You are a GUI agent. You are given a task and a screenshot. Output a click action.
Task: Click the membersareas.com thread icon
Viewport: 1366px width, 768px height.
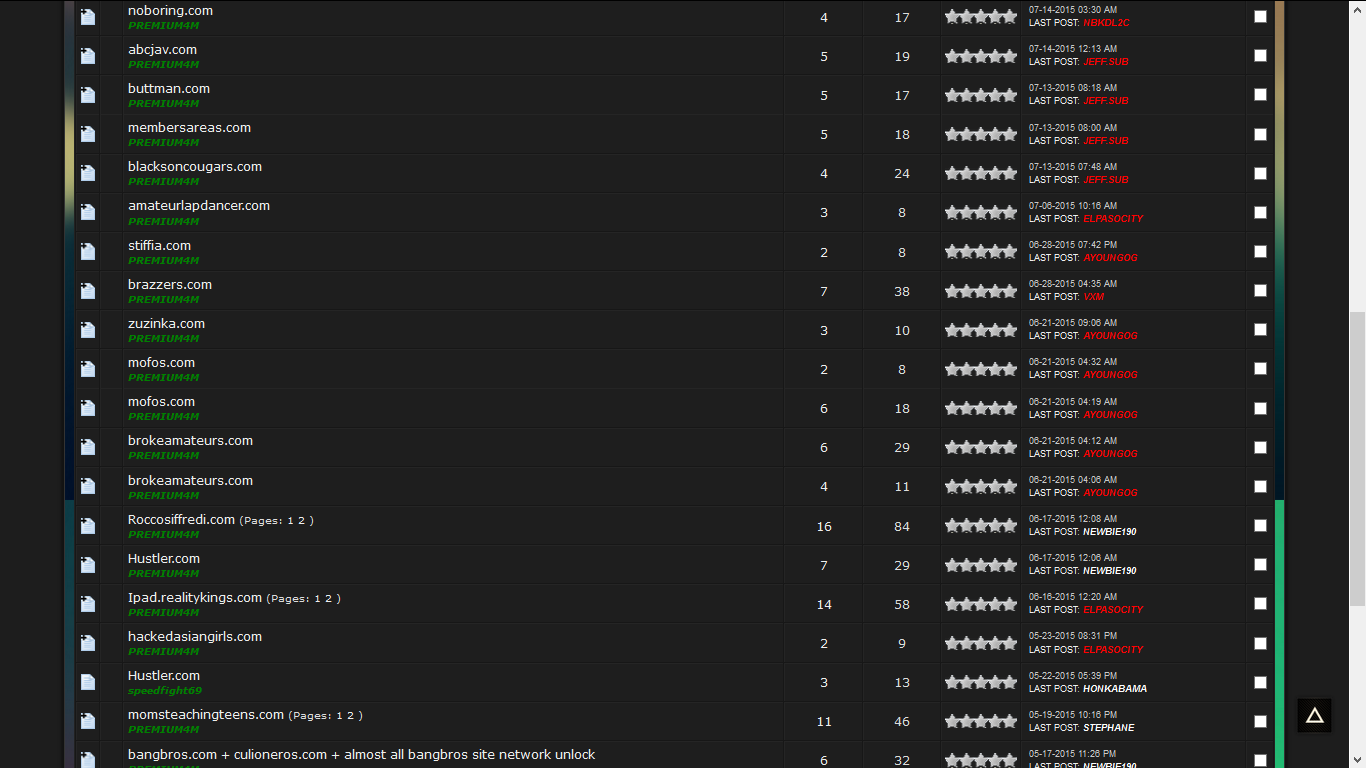pos(88,134)
